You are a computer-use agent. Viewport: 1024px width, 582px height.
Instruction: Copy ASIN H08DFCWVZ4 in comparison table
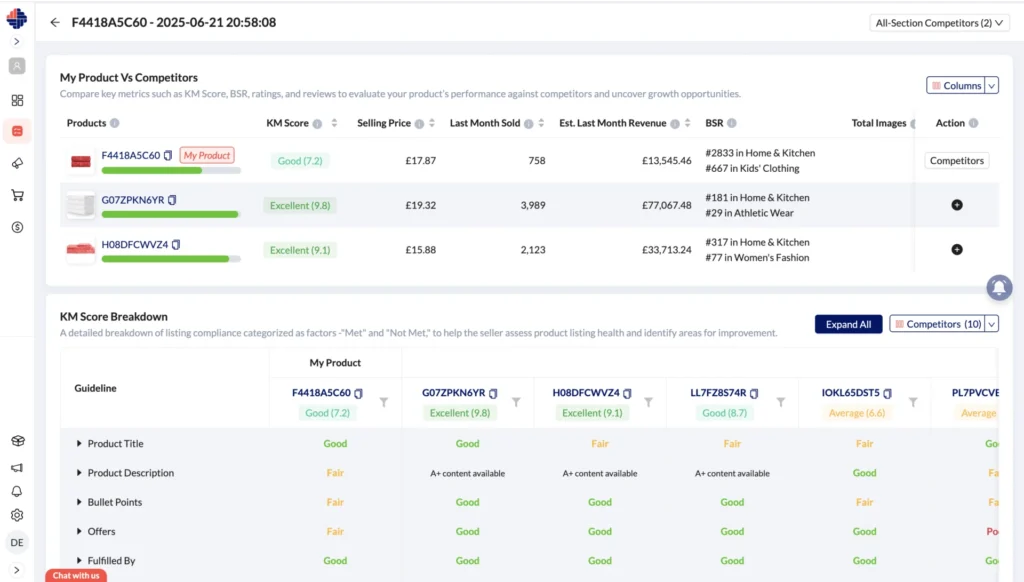click(176, 244)
